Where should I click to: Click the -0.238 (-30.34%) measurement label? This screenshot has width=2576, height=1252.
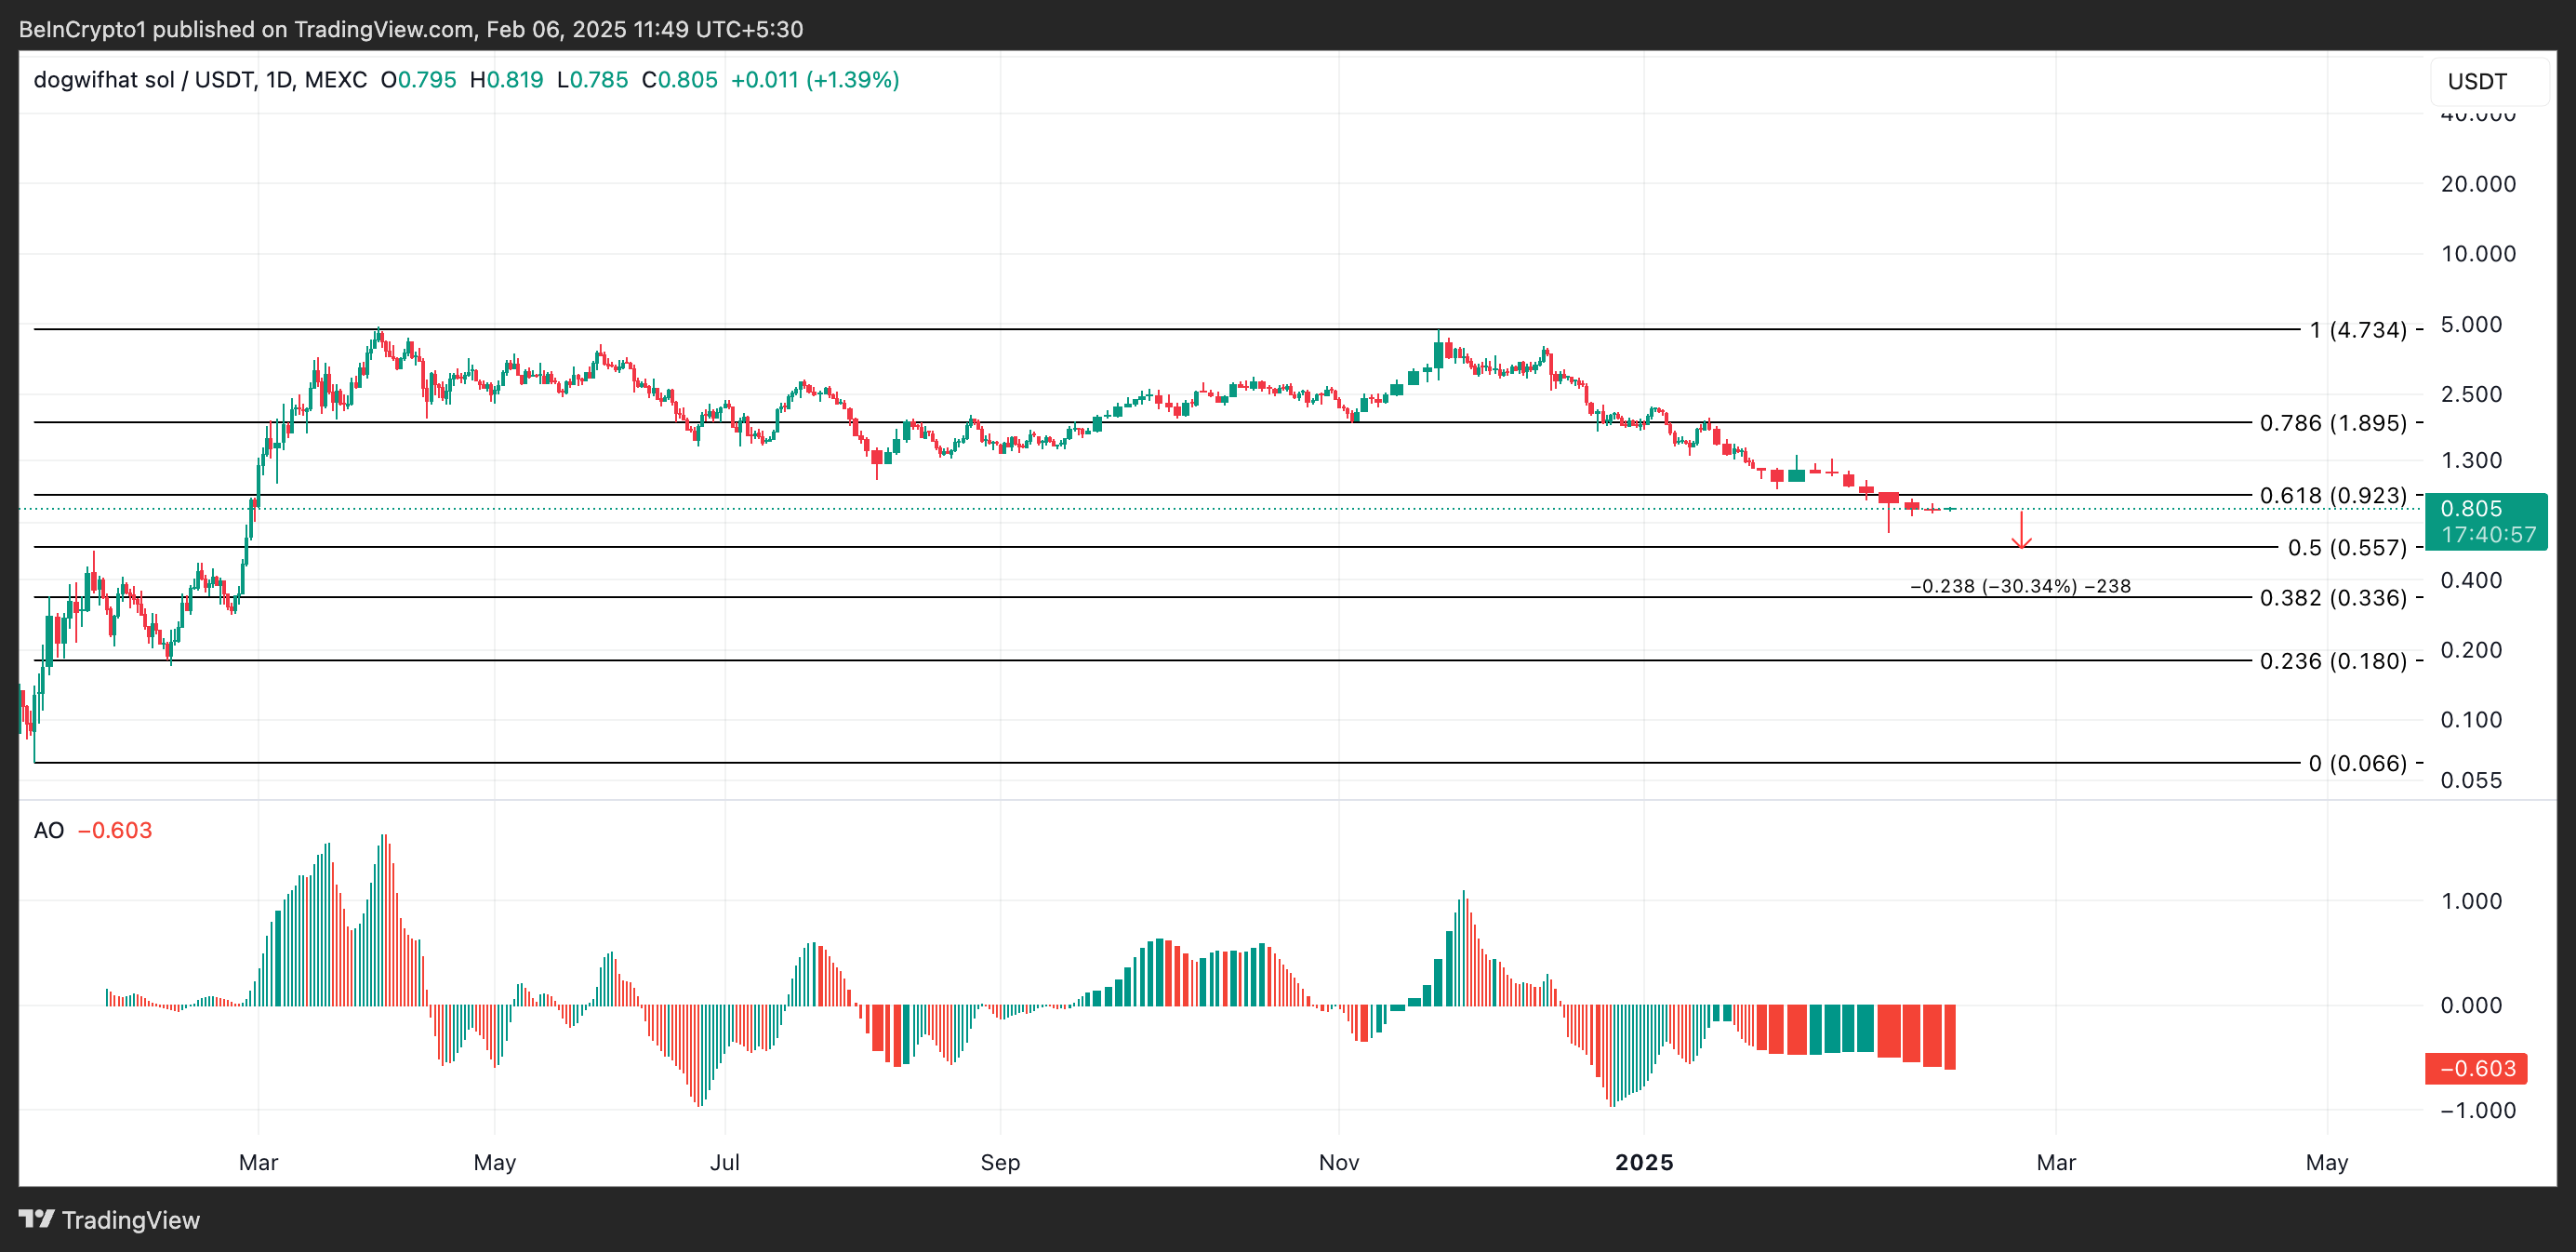(x=2020, y=586)
